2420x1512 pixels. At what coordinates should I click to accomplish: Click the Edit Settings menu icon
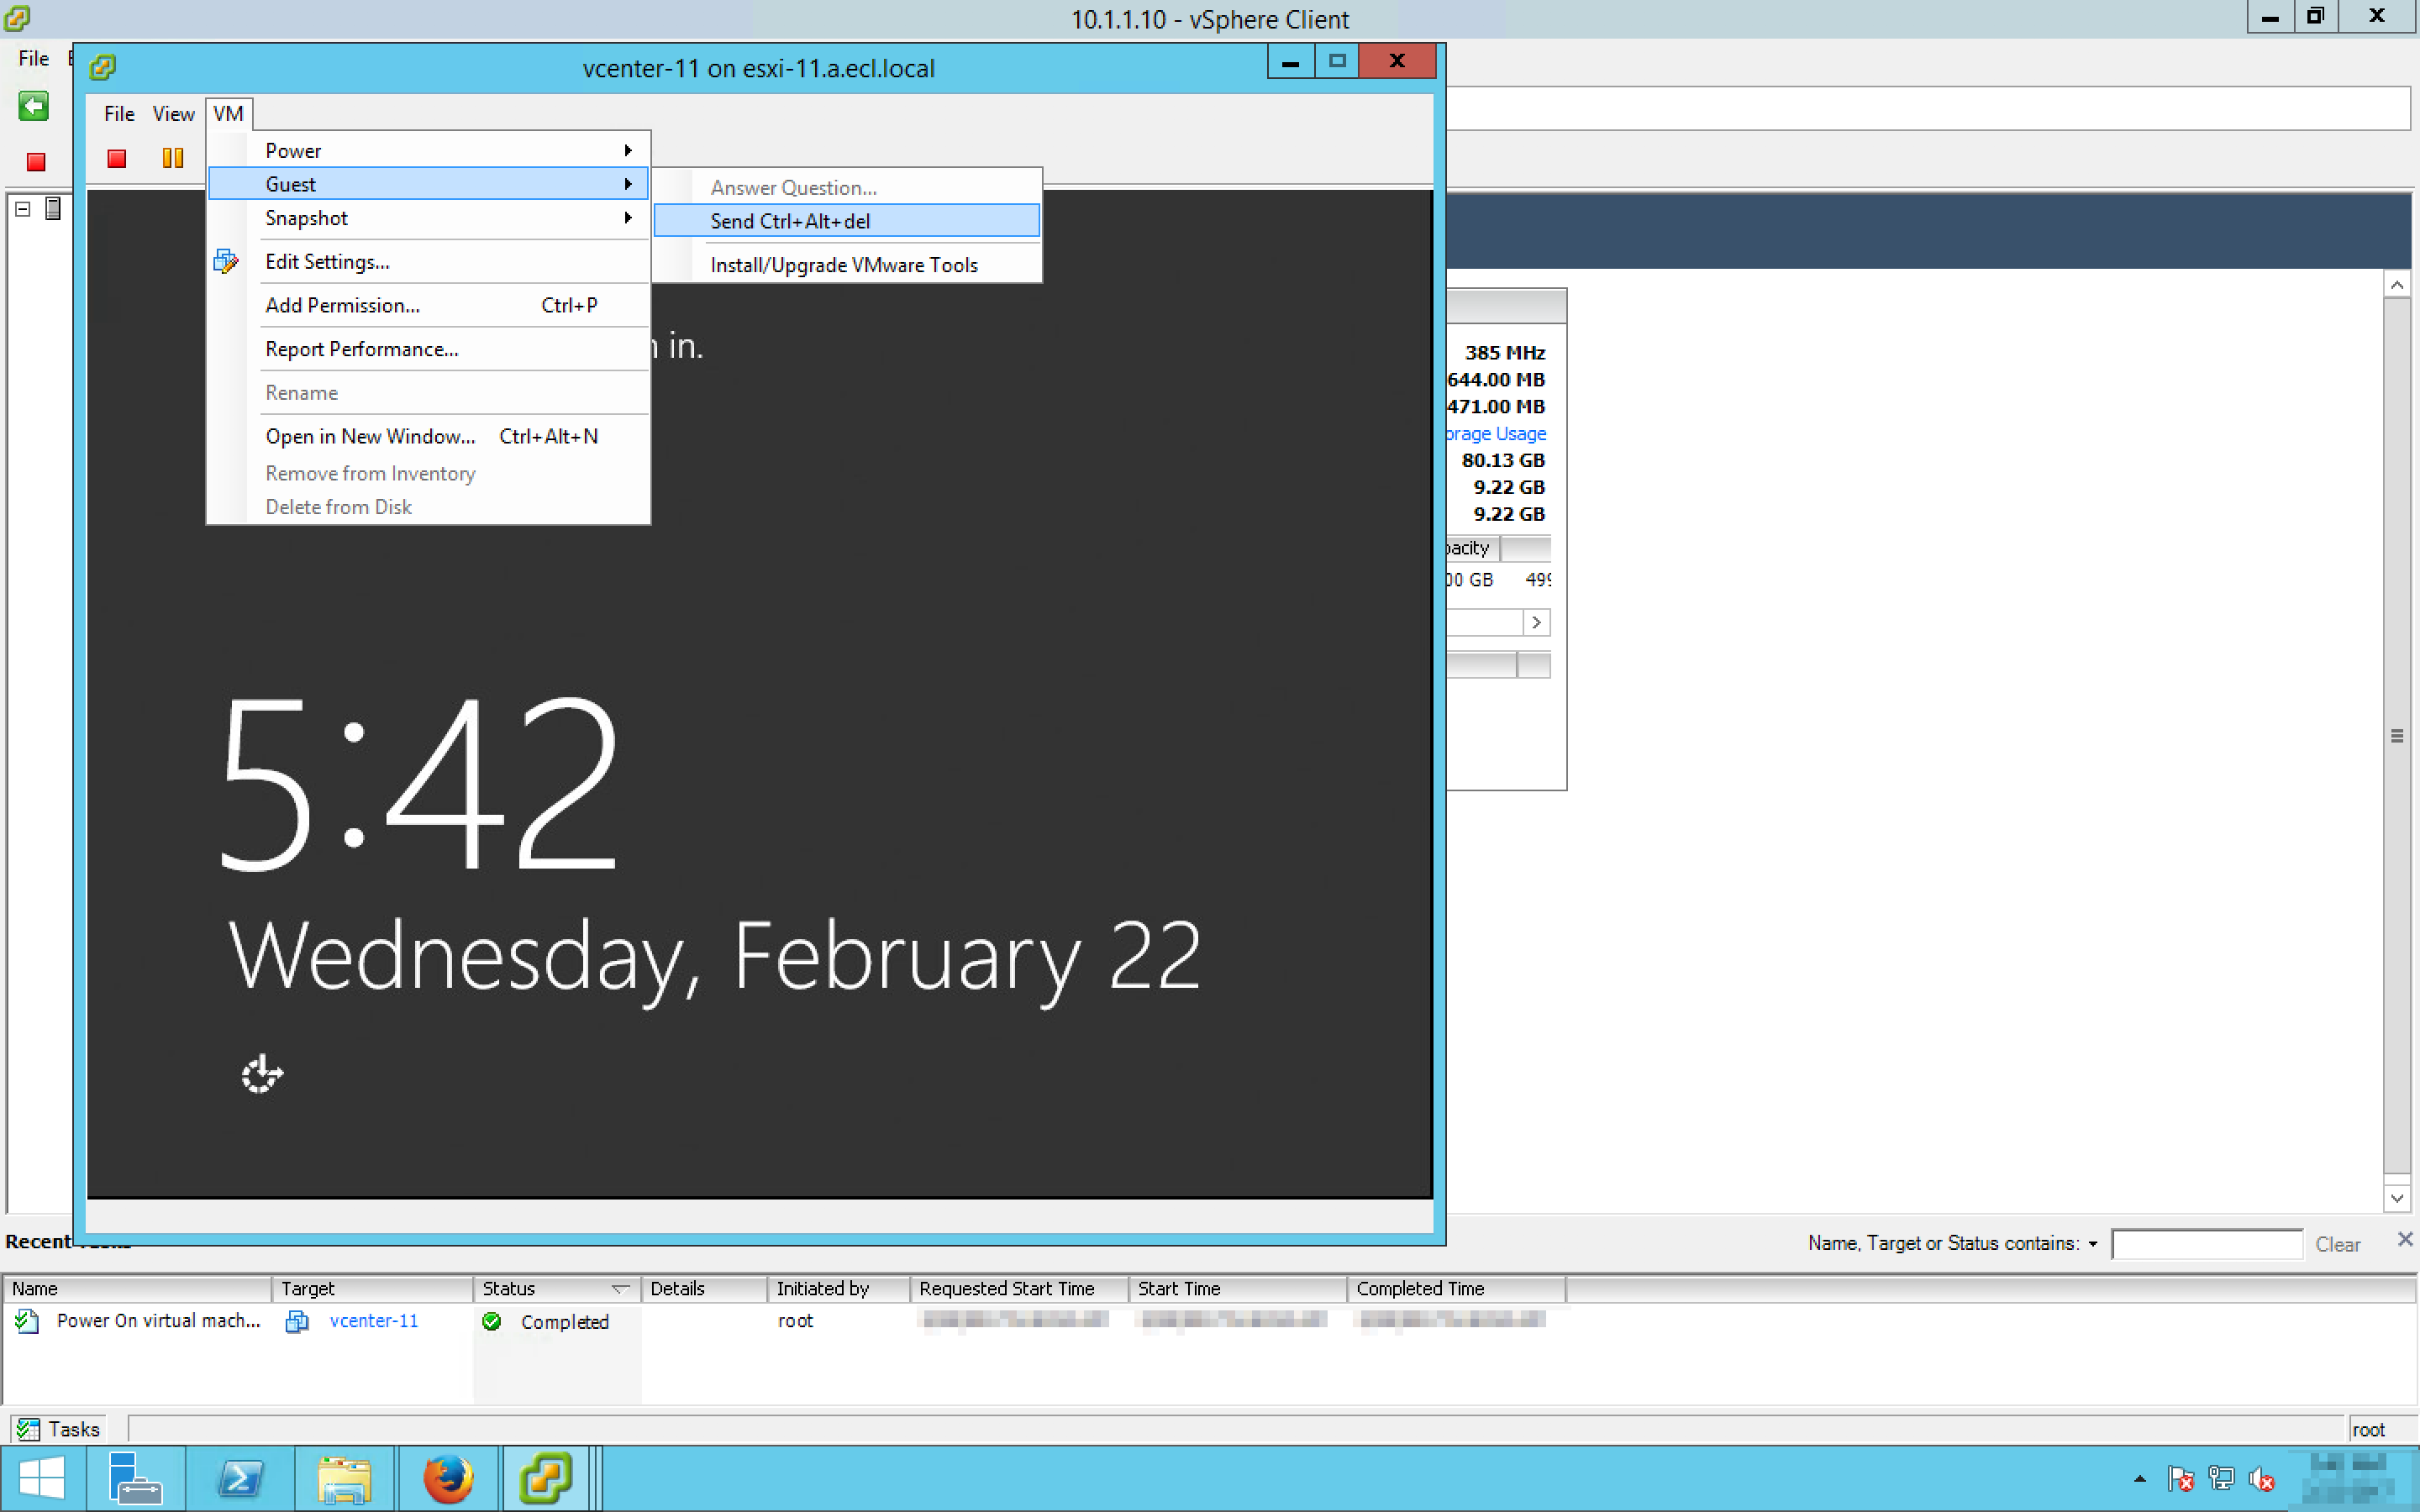click(226, 262)
